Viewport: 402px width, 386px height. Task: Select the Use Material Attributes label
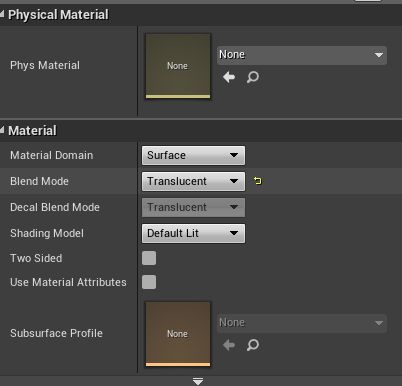pos(68,282)
